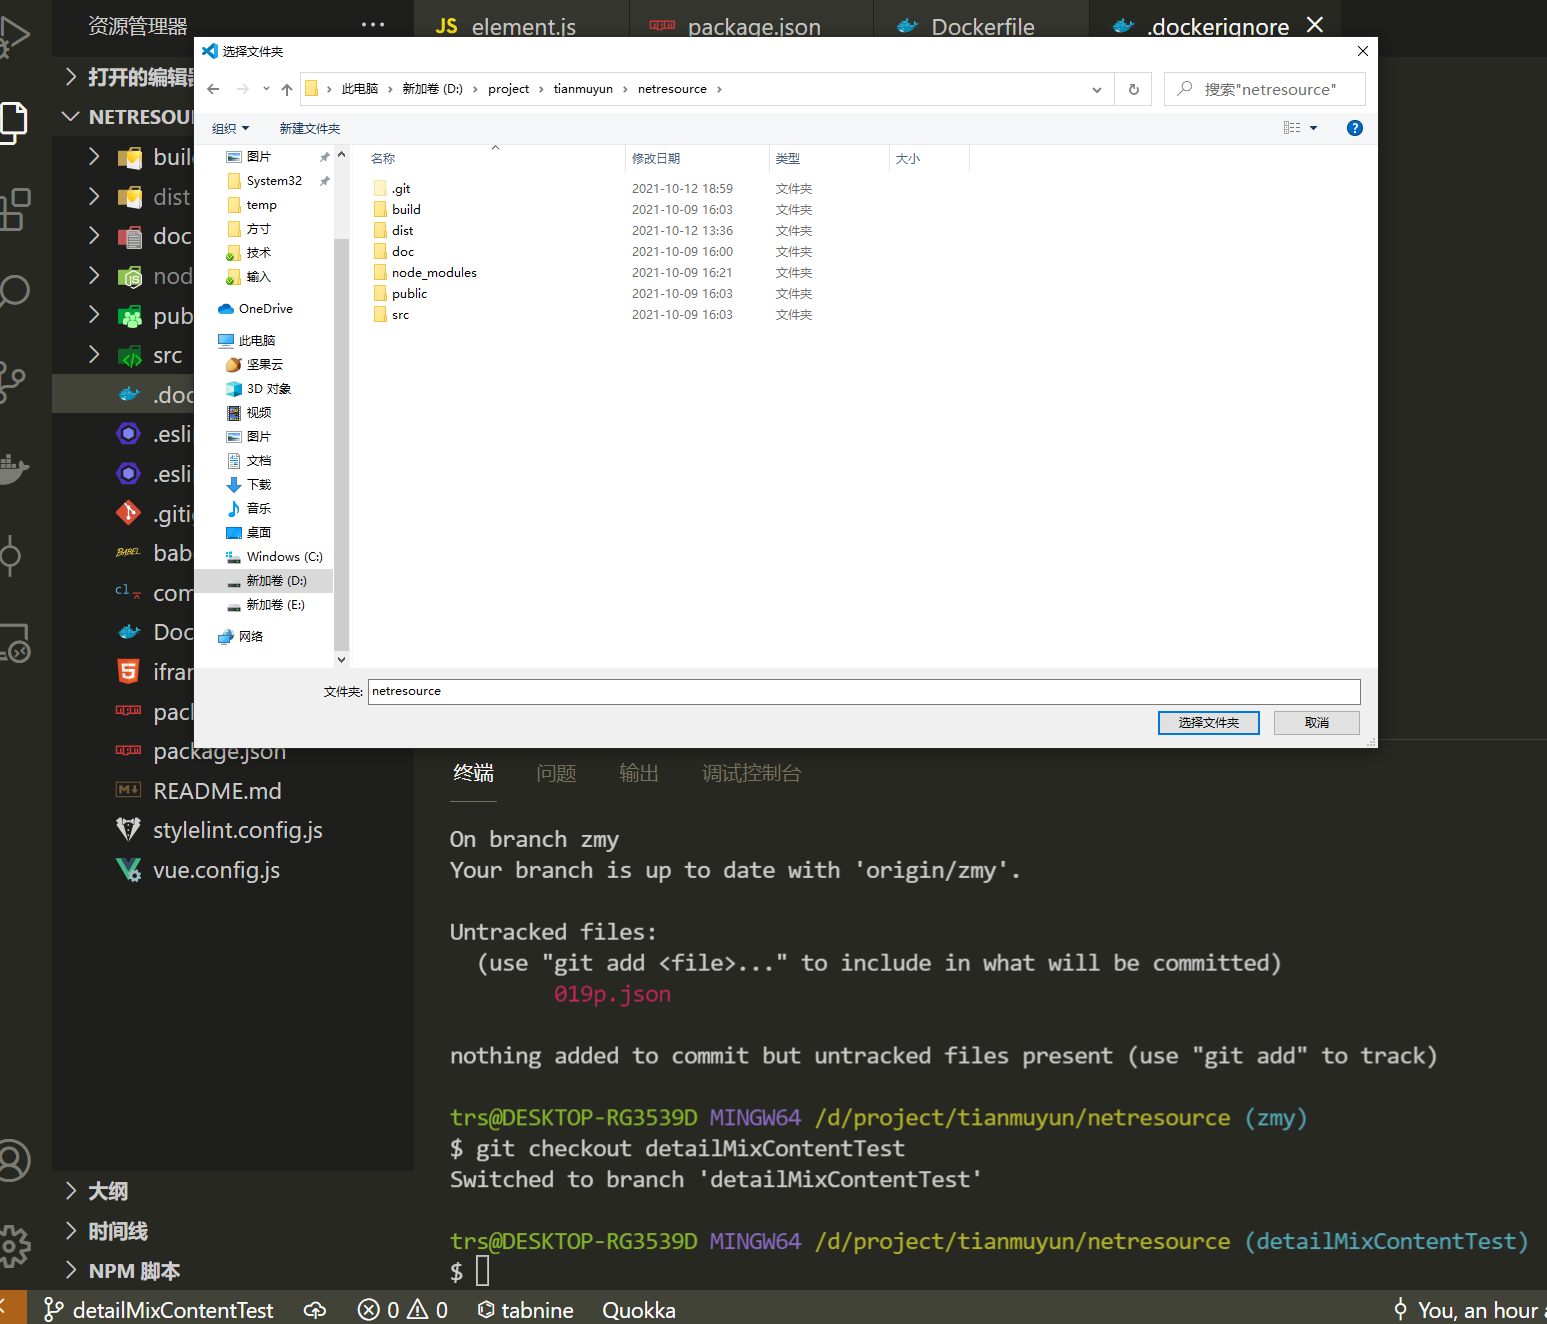Click the 选择文件夹 confirm button
Viewport: 1547px width, 1324px height.
[x=1208, y=723]
